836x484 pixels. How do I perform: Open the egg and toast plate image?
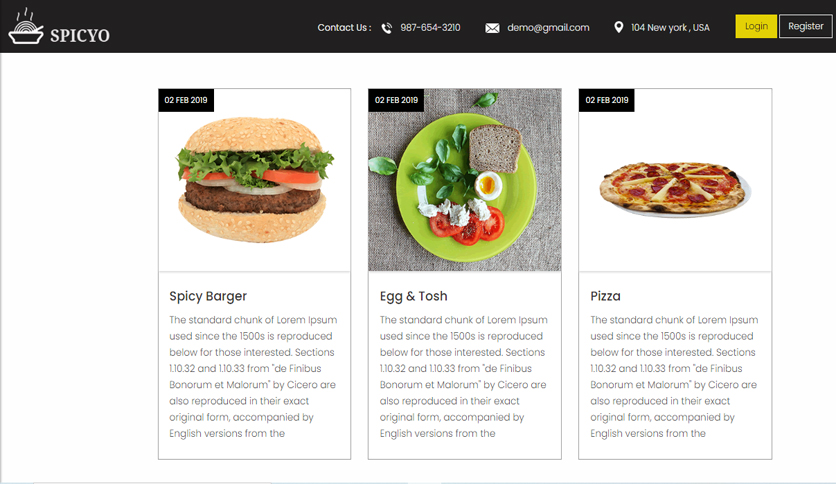[464, 180]
